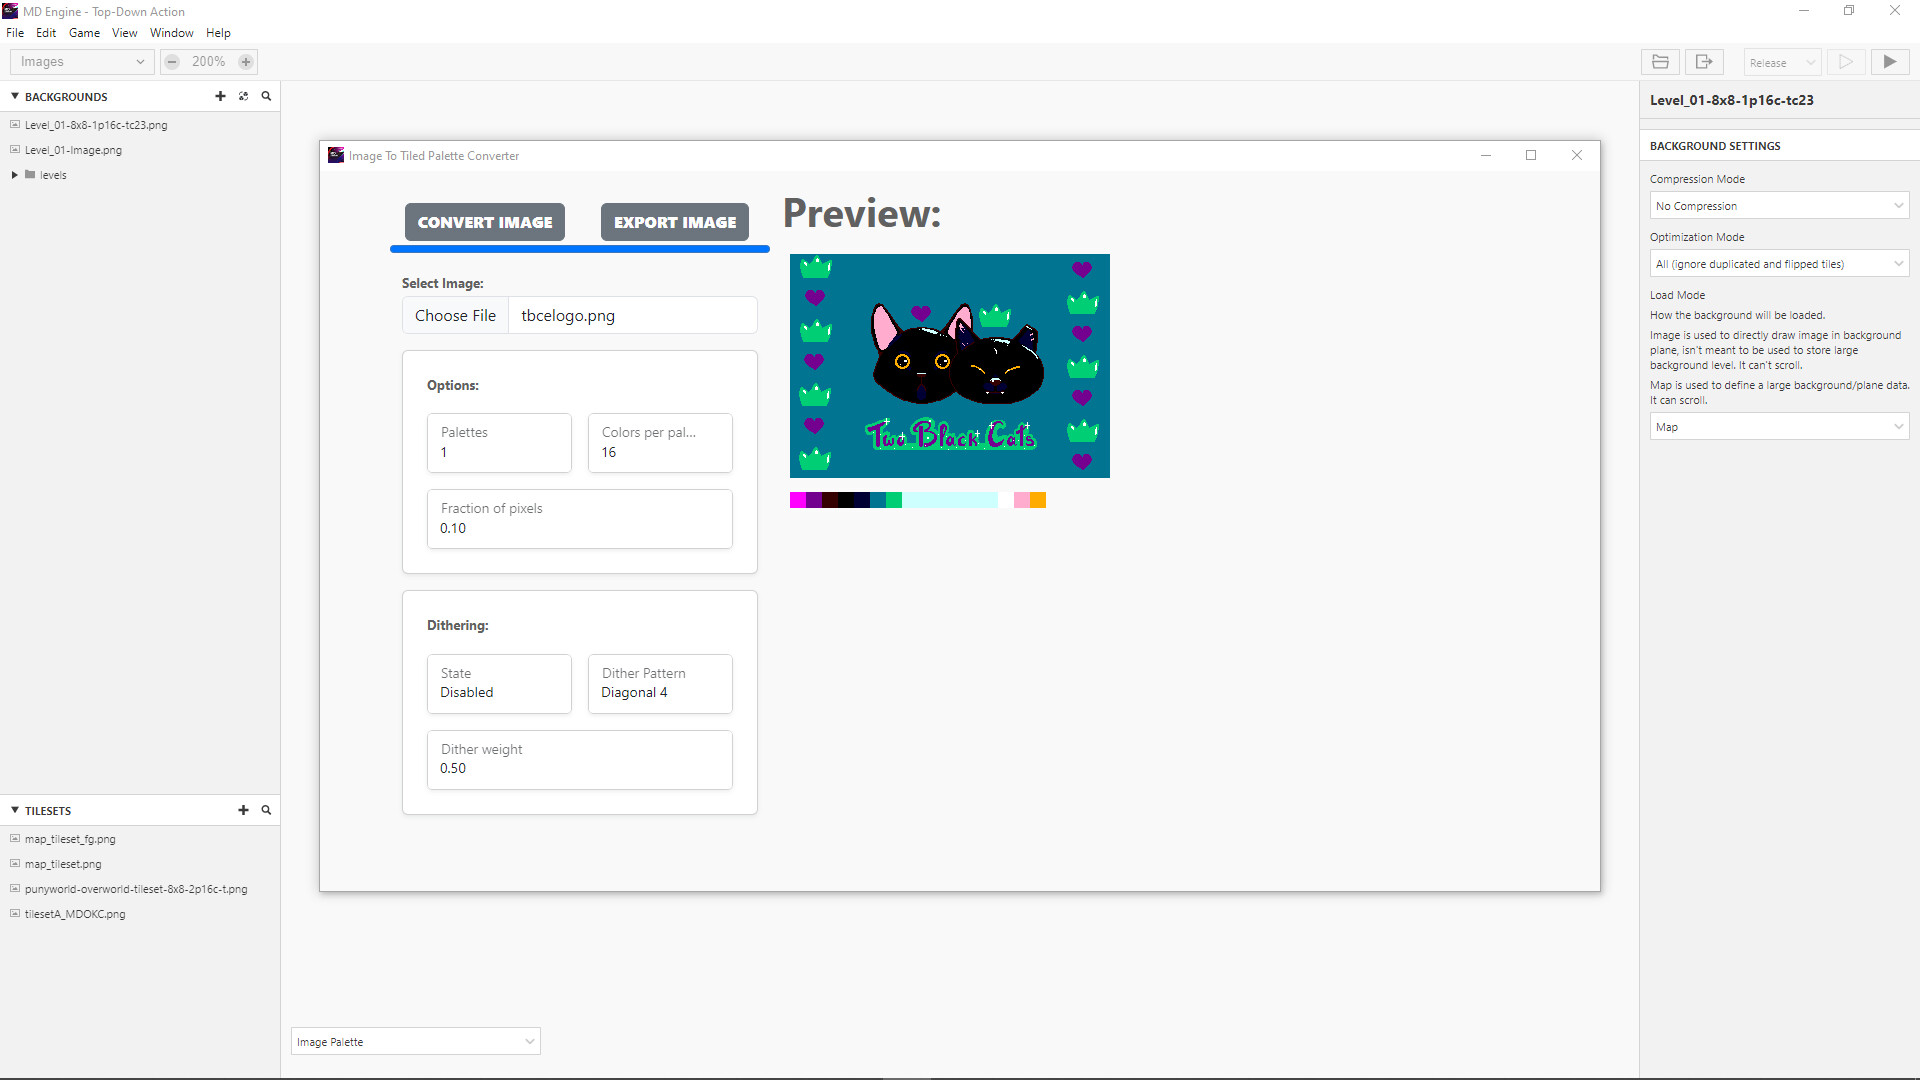1920x1080 pixels.
Task: Add a new background with the plus icon
Action: 221,96
